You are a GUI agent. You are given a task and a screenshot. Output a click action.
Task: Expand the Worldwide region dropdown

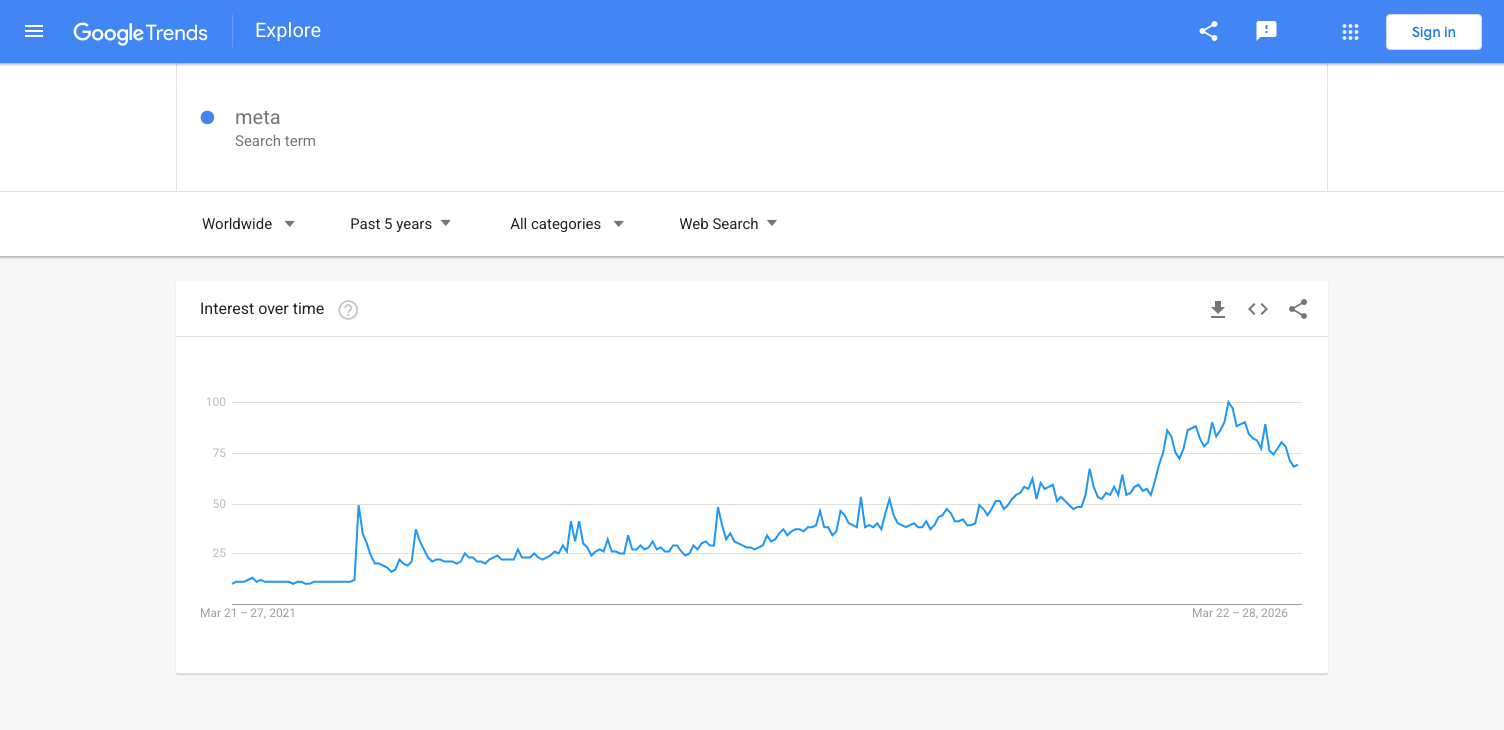click(x=248, y=224)
